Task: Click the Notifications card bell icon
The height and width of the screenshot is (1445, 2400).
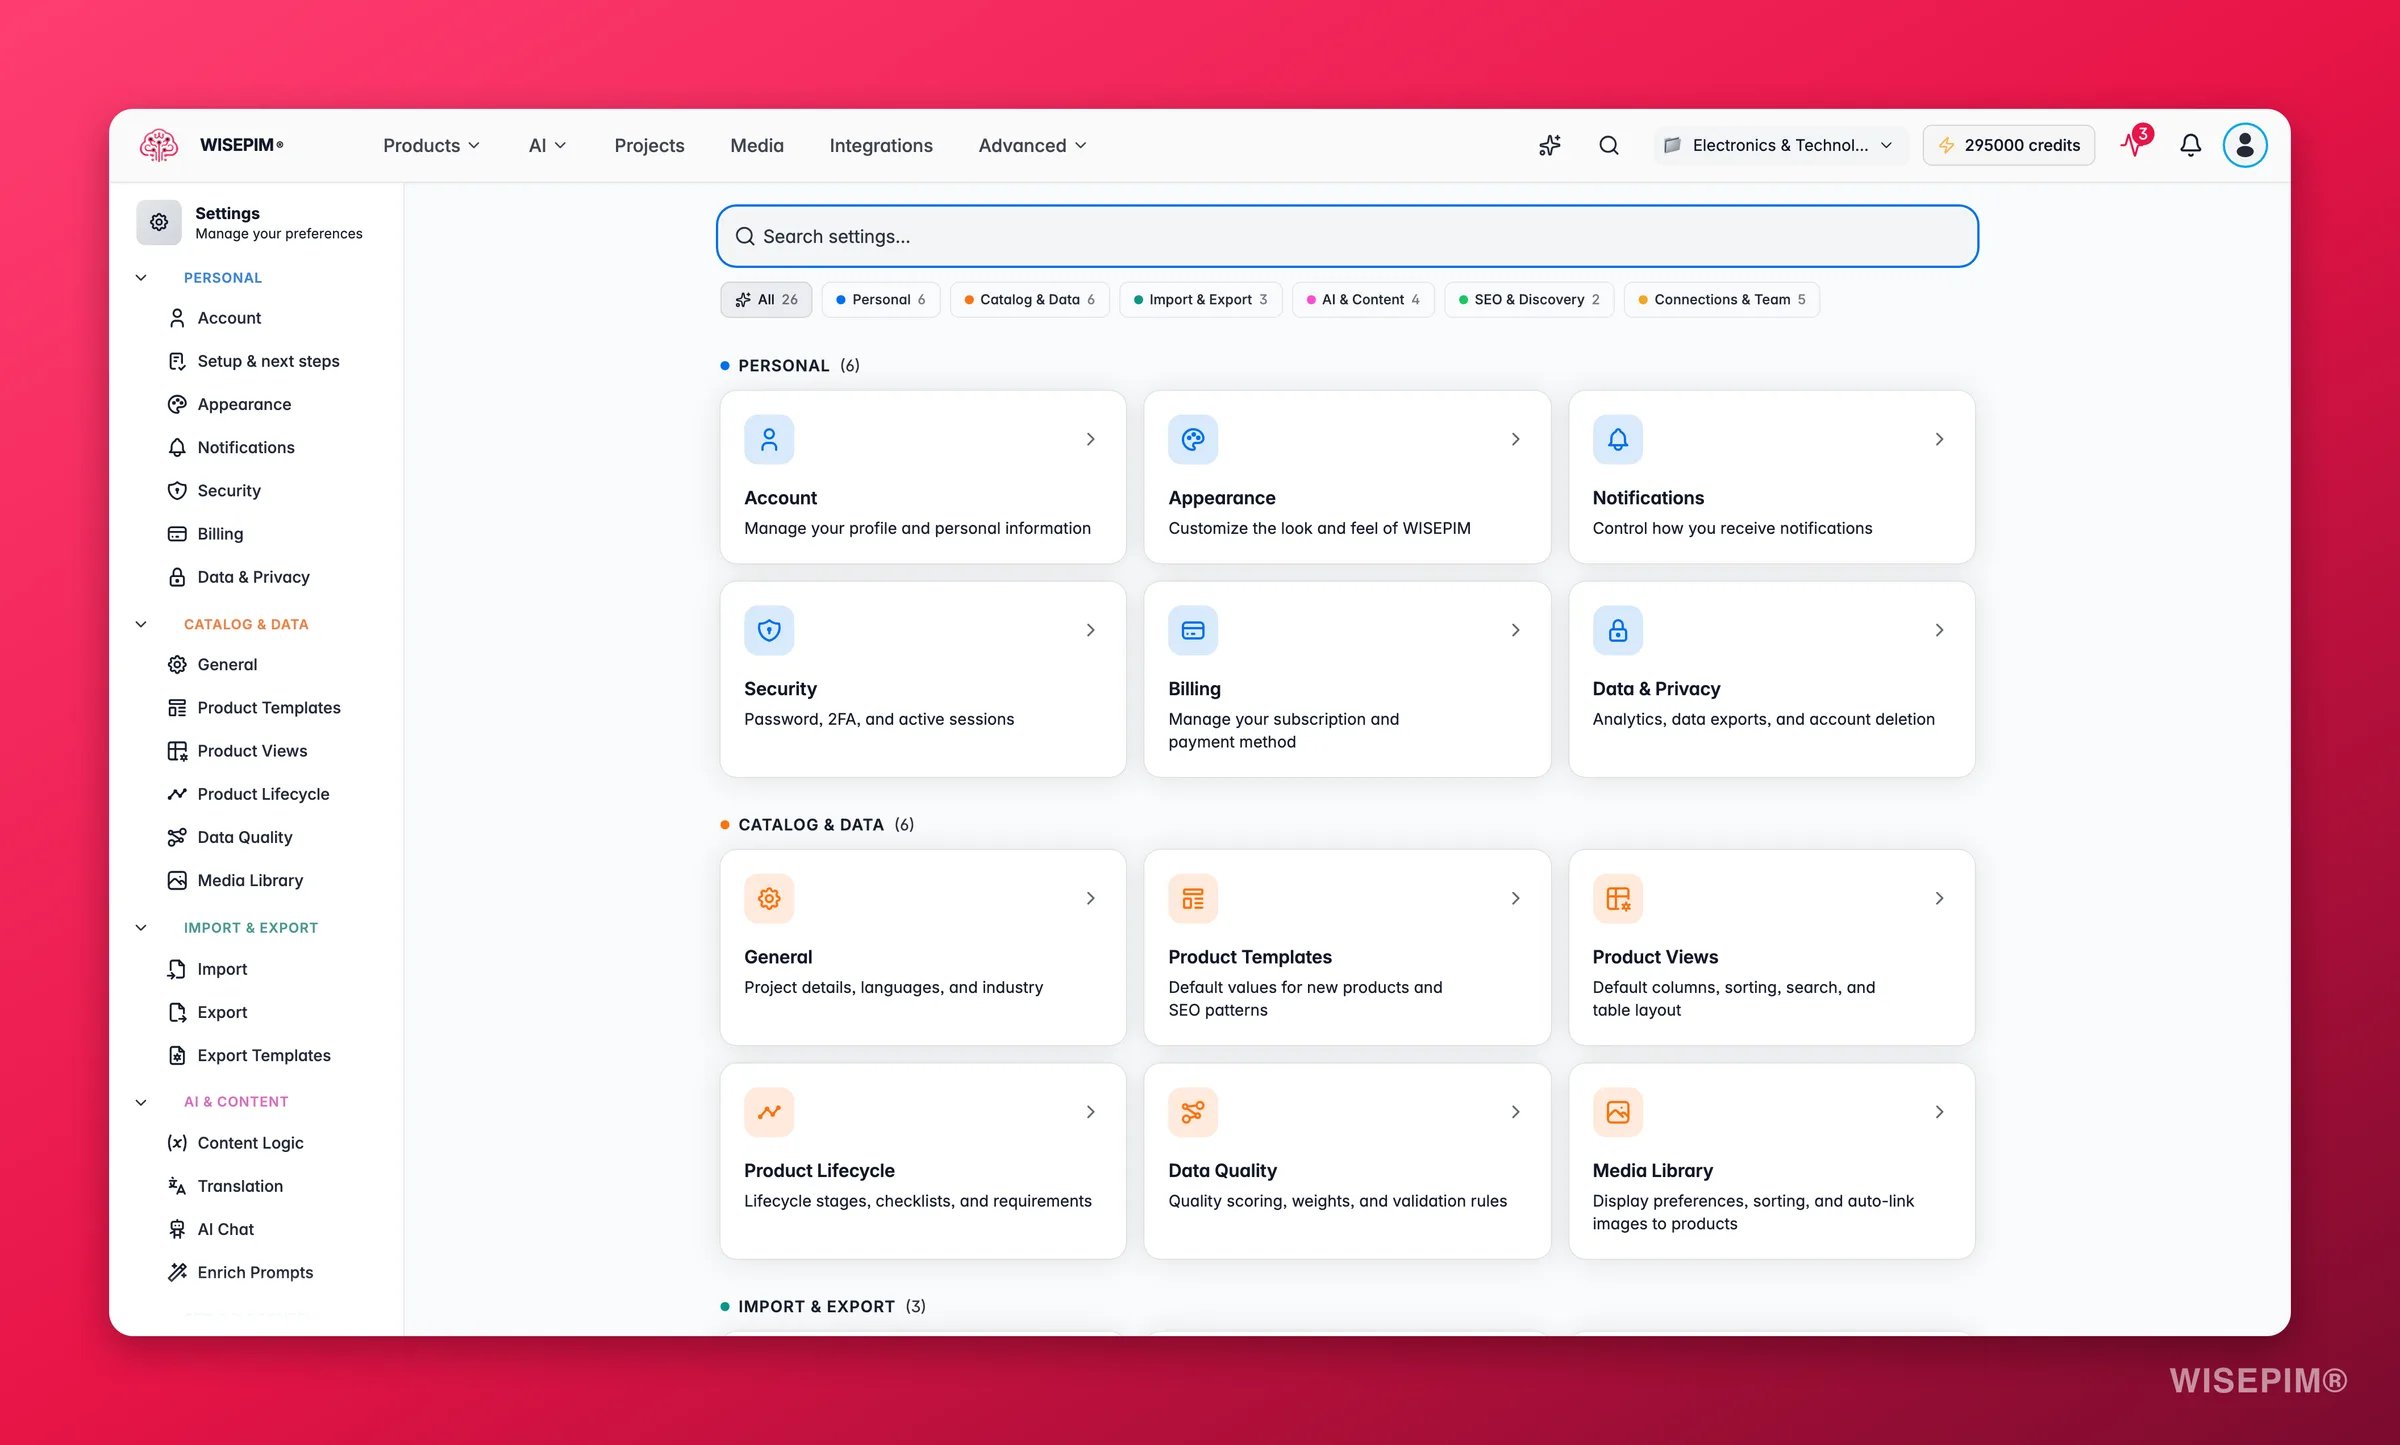Action: (1617, 439)
